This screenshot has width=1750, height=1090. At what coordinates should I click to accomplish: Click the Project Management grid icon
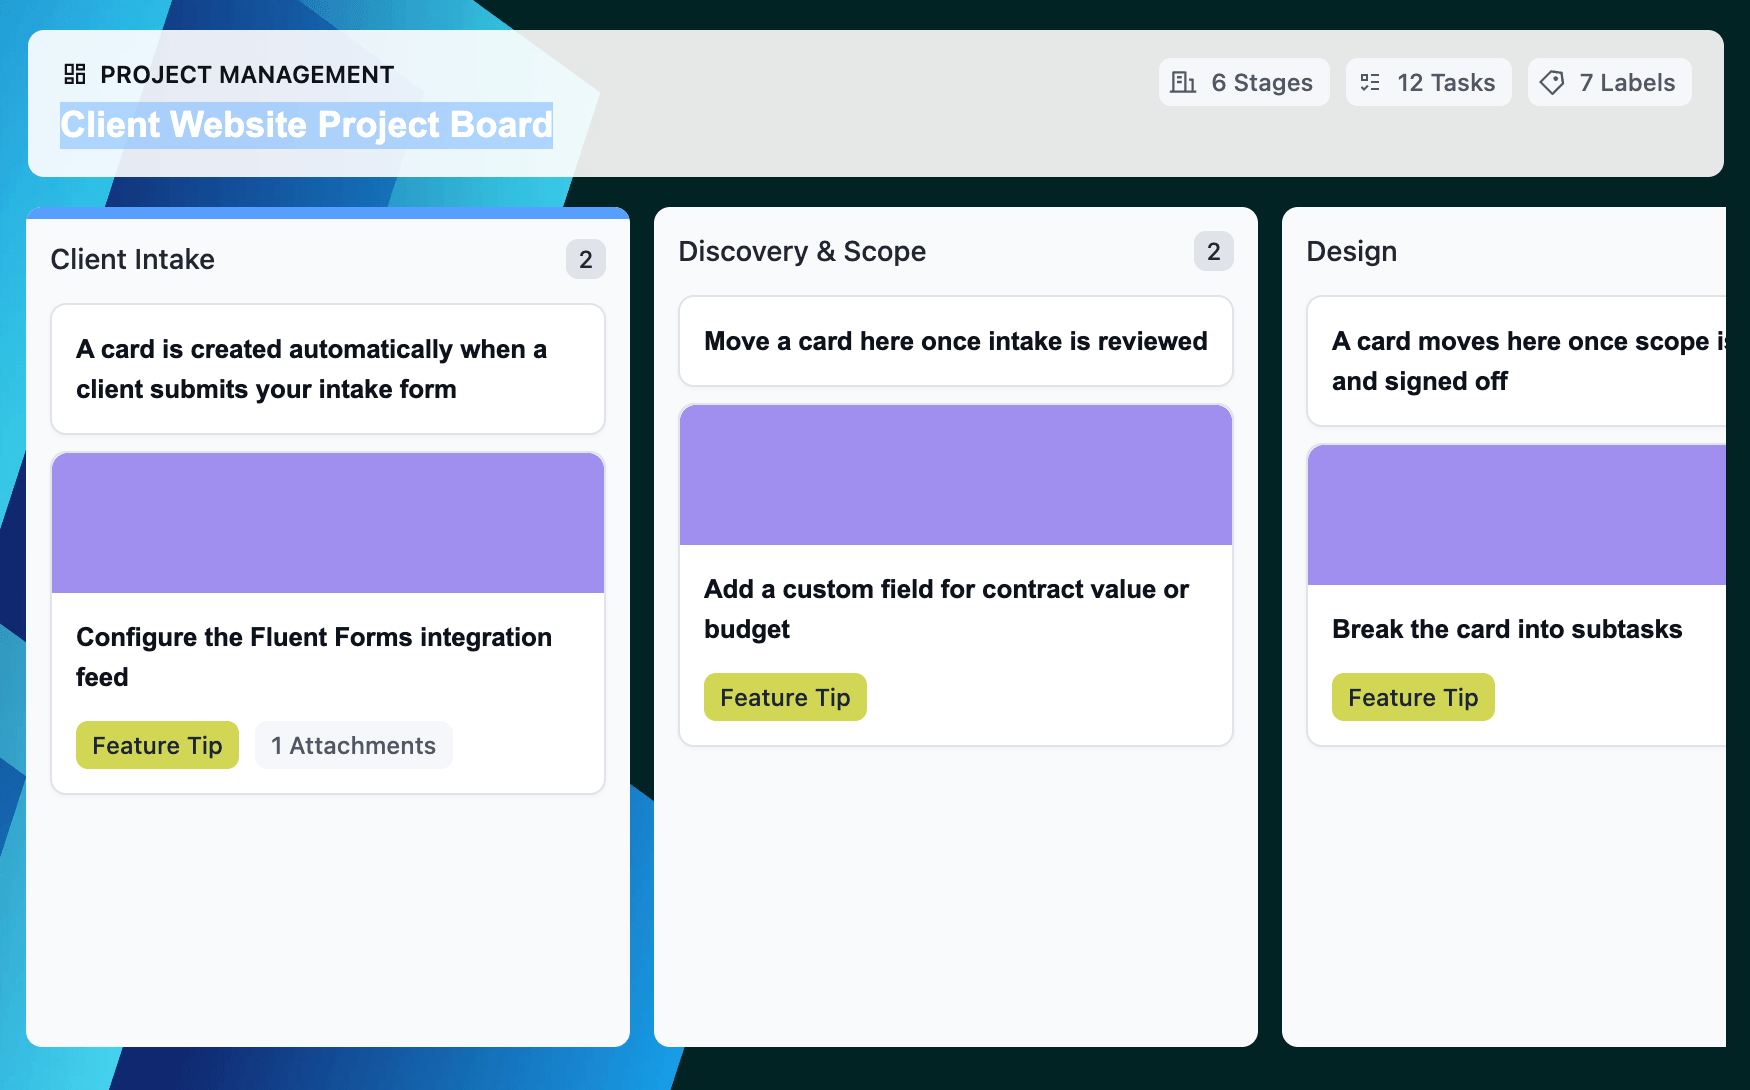coord(75,74)
